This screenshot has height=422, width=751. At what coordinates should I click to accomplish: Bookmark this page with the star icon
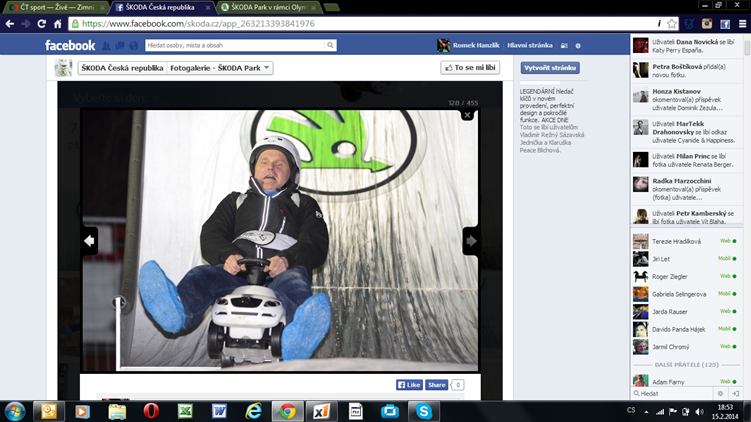pos(672,23)
